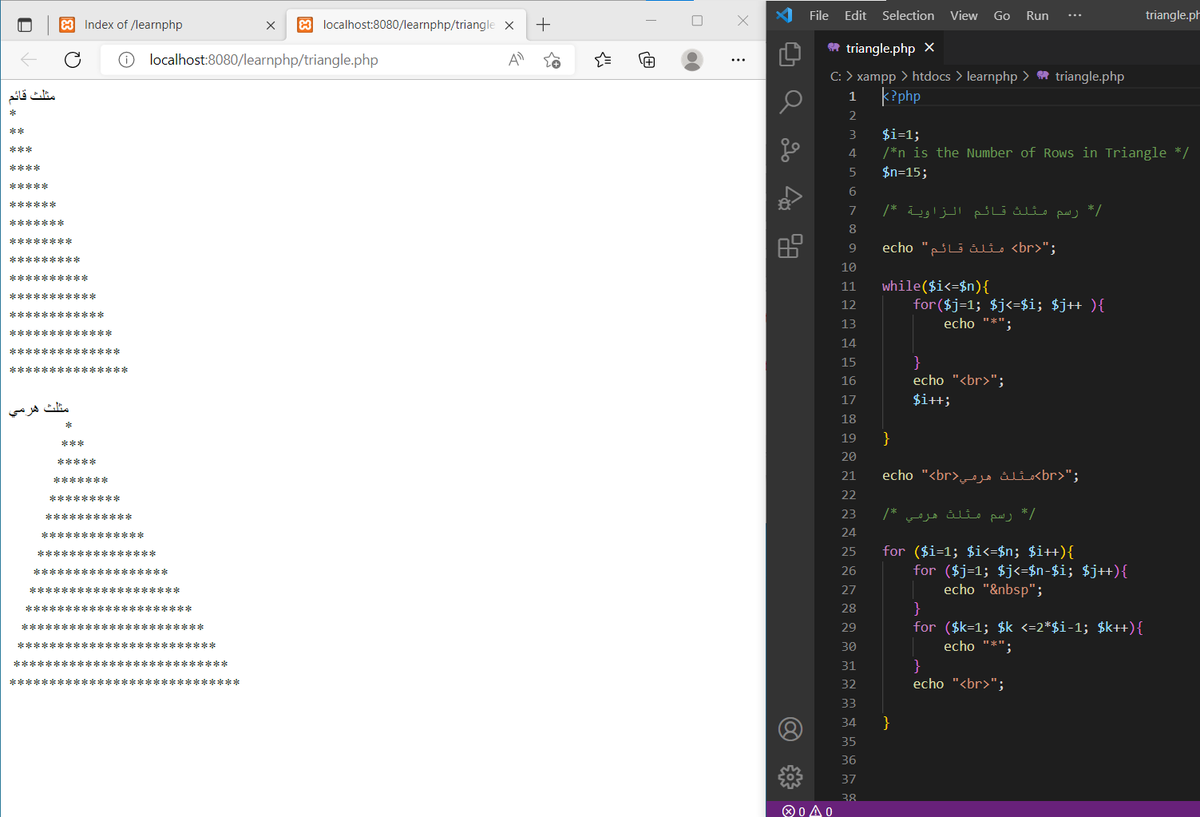Open the Edge profile menu
This screenshot has width=1200, height=817.
(x=692, y=60)
